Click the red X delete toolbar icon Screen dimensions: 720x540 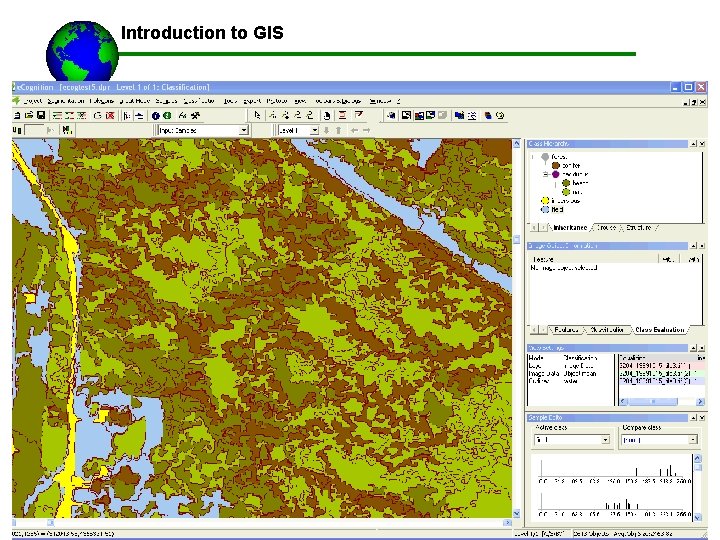[110, 116]
